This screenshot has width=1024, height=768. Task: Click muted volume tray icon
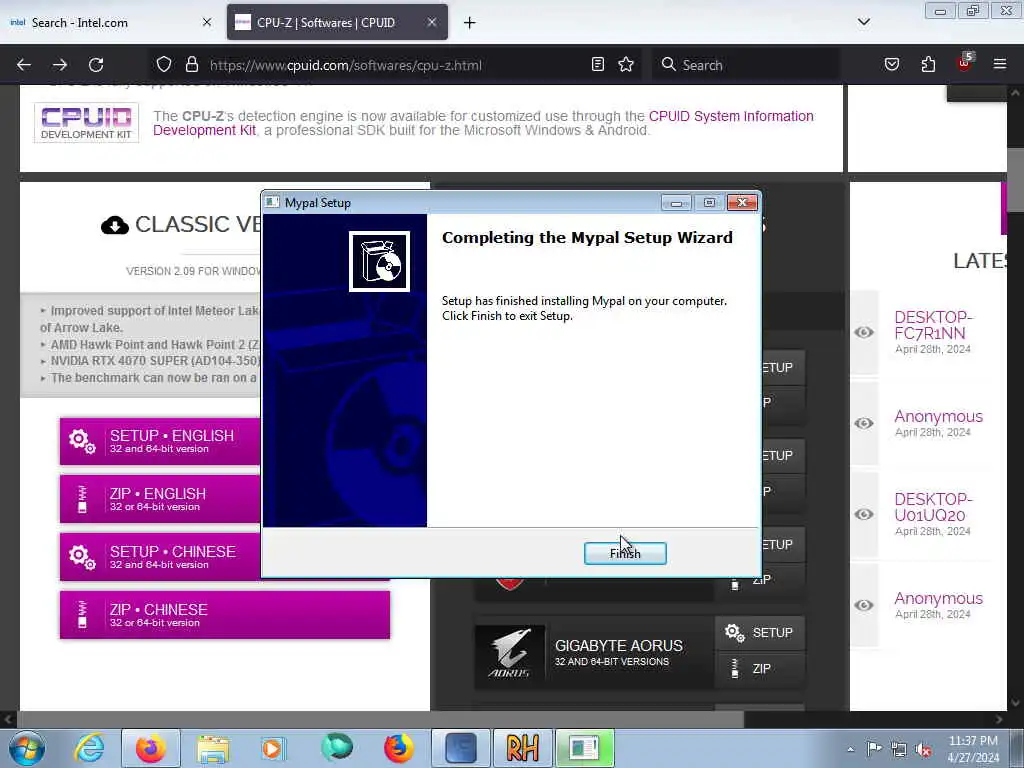(x=923, y=749)
